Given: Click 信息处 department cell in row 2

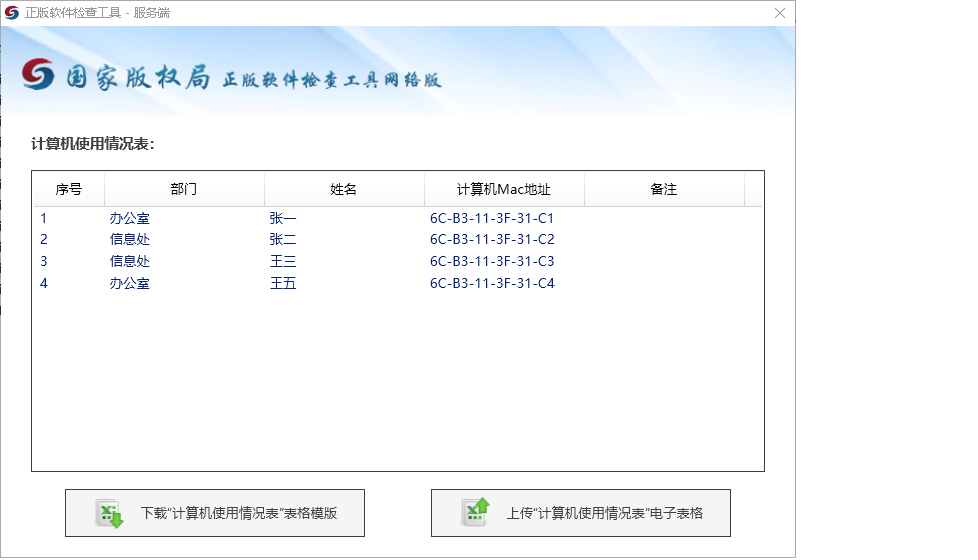Looking at the screenshot, I should tap(130, 240).
